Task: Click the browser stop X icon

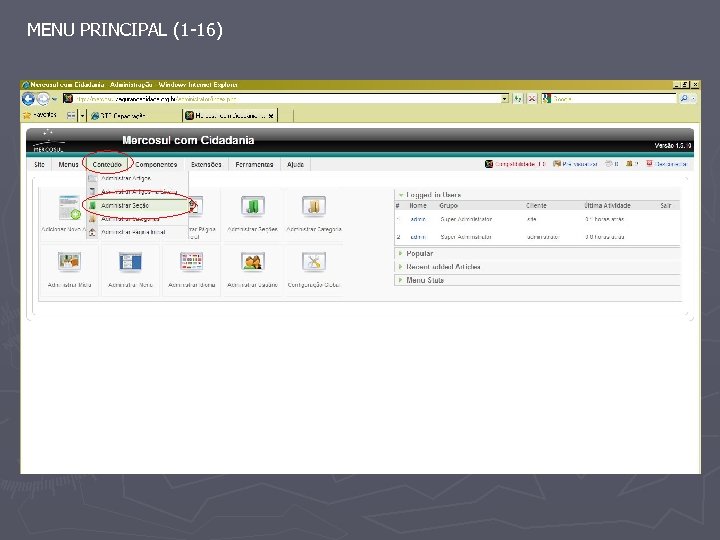Action: tap(532, 99)
